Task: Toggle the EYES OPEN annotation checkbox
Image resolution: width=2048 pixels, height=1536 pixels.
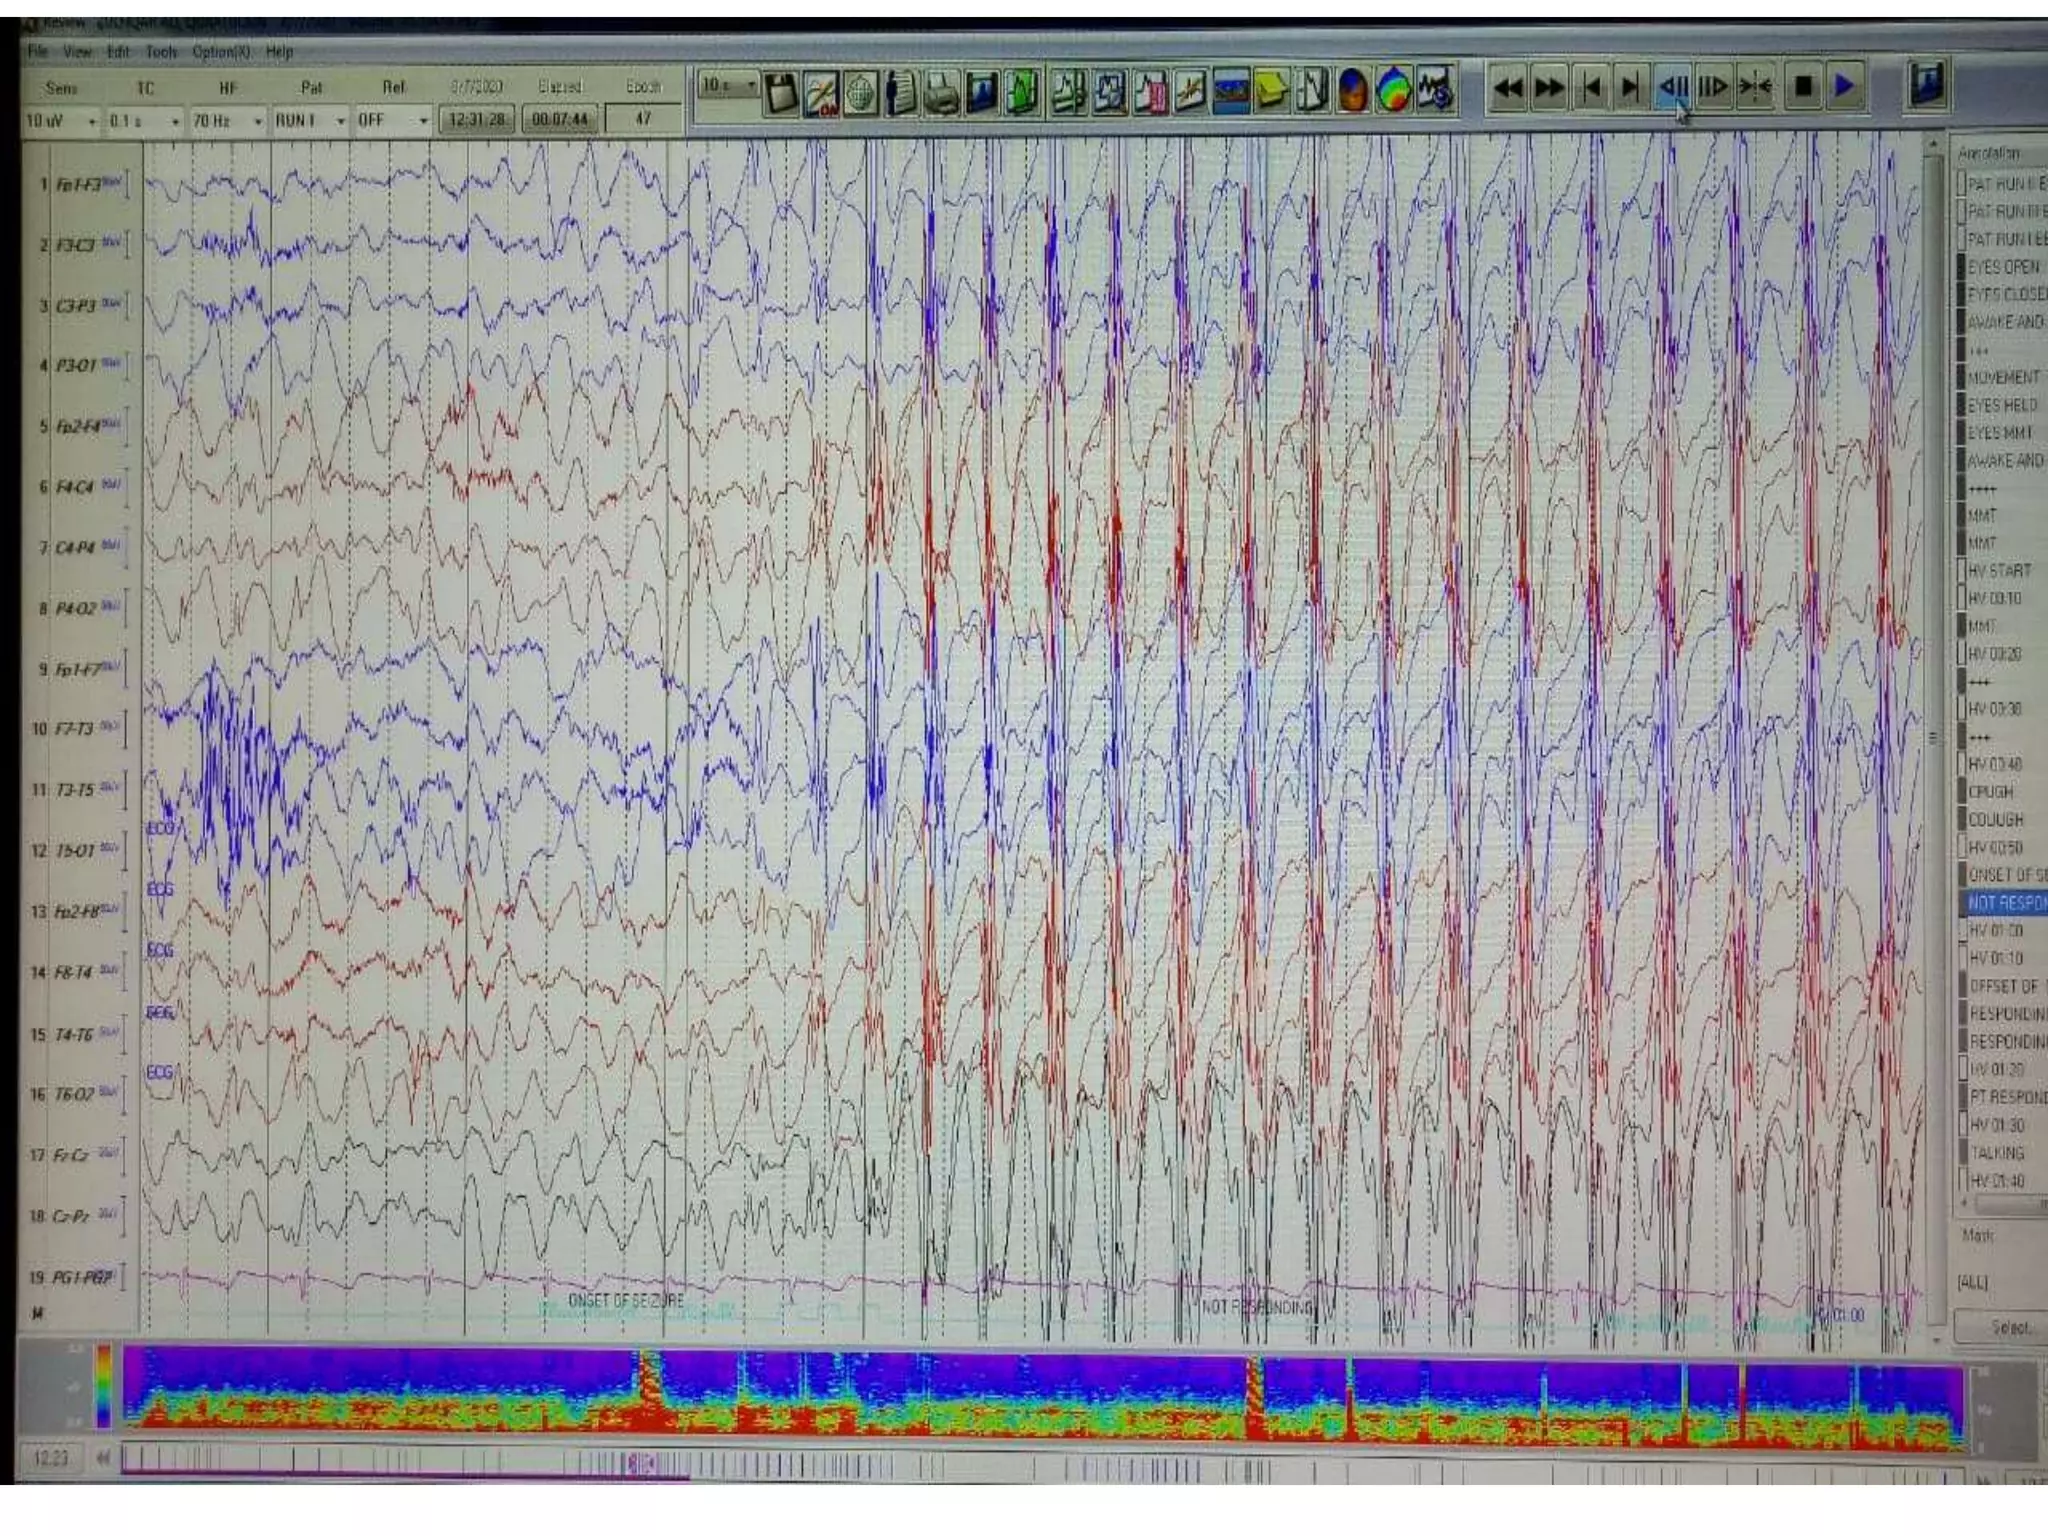Action: (1962, 268)
